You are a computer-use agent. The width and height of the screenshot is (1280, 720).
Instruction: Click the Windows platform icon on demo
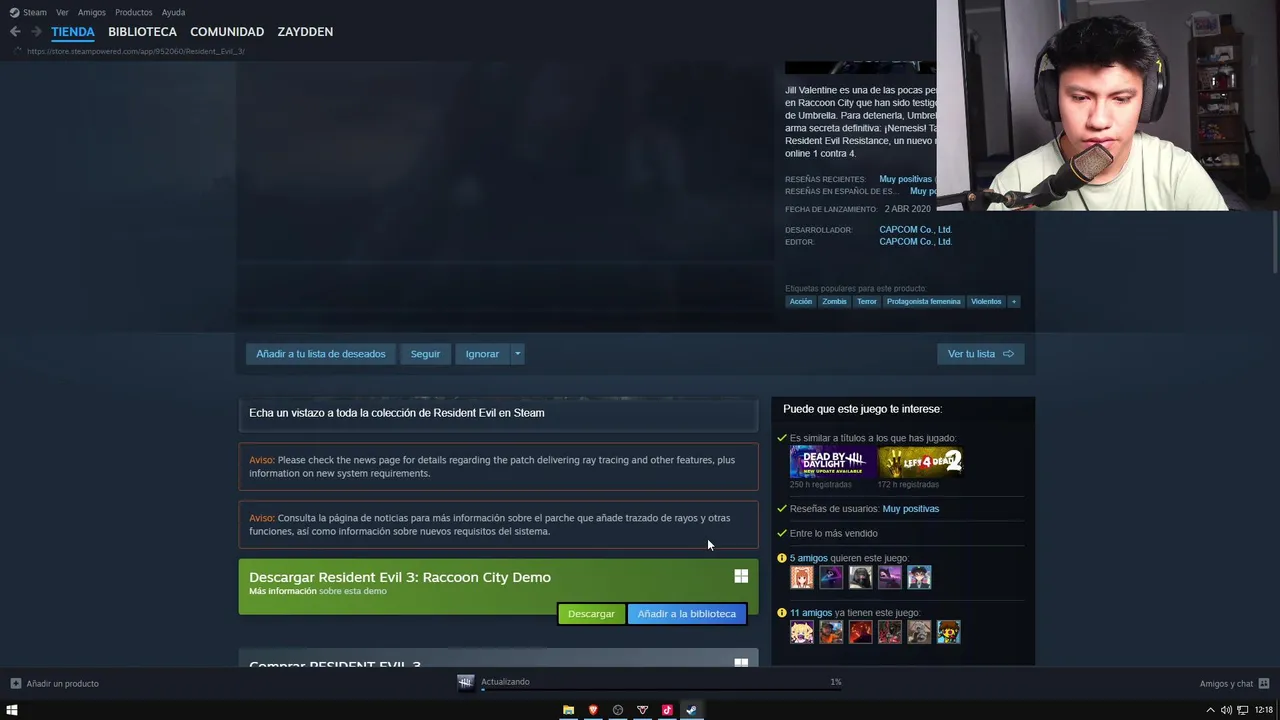coord(741,576)
